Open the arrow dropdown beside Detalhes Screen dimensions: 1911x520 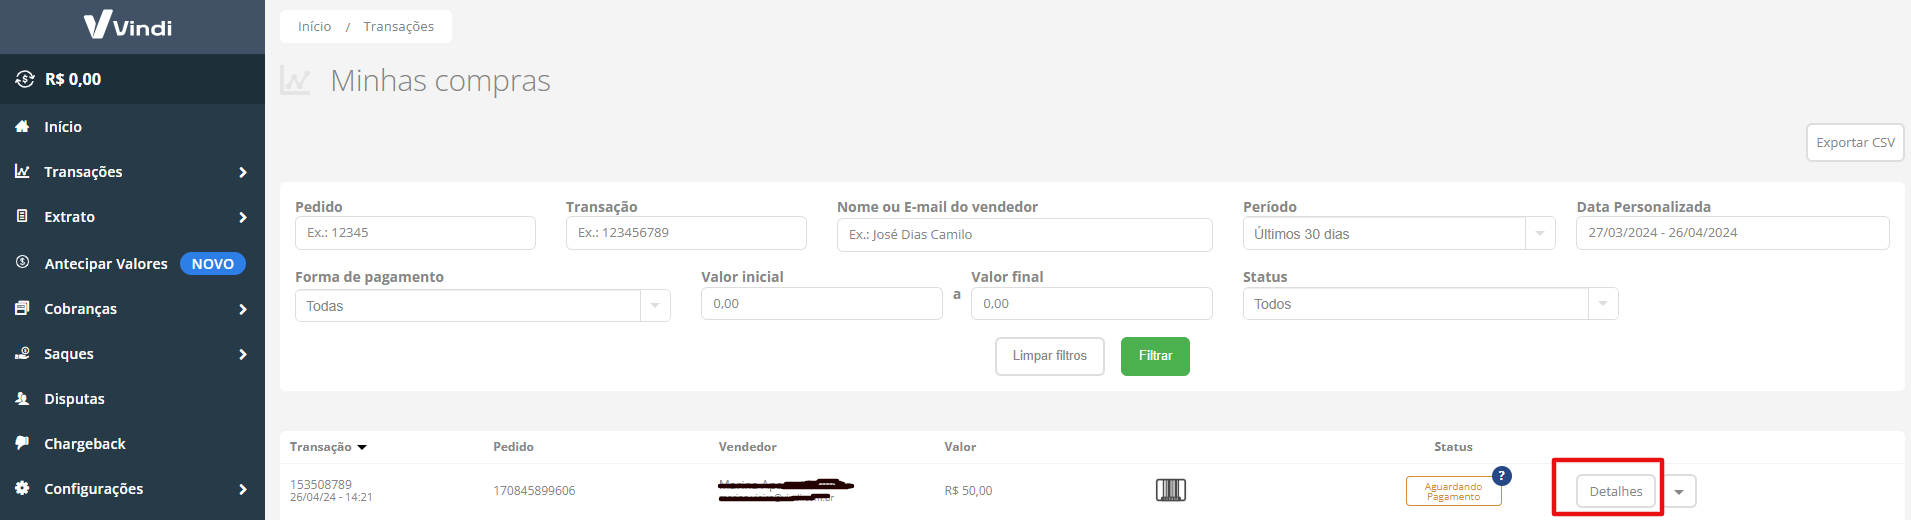tap(1680, 491)
